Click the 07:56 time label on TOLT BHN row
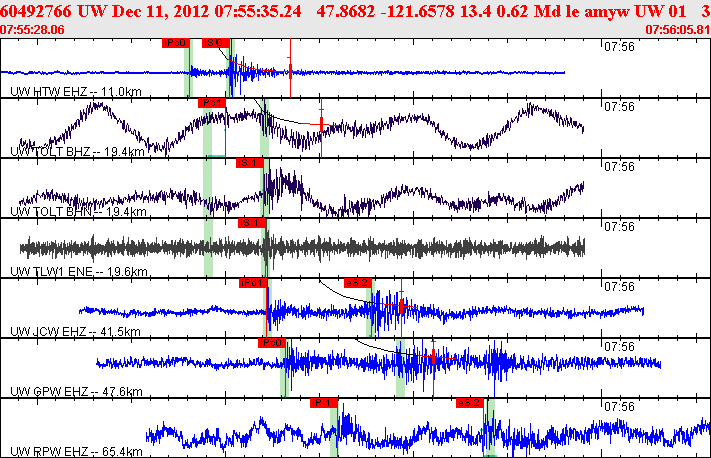 tap(619, 167)
